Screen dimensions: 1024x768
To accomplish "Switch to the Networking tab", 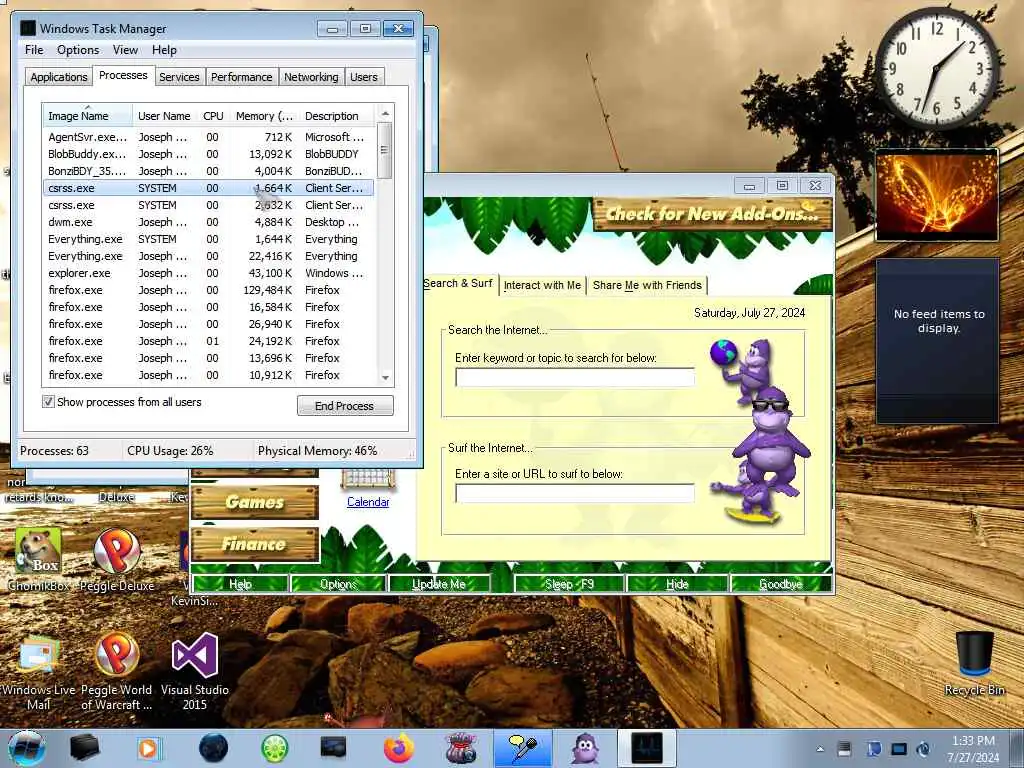I will 311,77.
